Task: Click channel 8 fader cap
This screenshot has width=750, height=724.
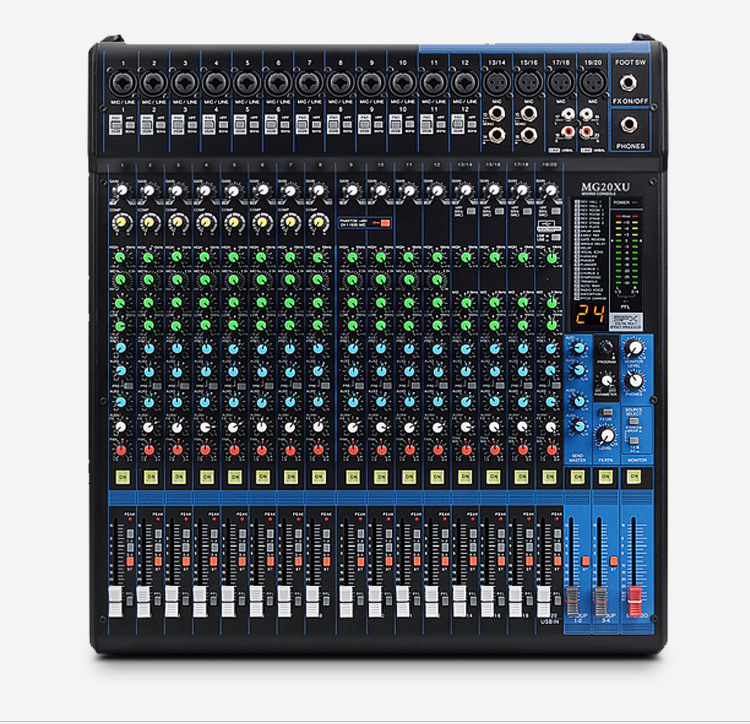Action: point(312,602)
